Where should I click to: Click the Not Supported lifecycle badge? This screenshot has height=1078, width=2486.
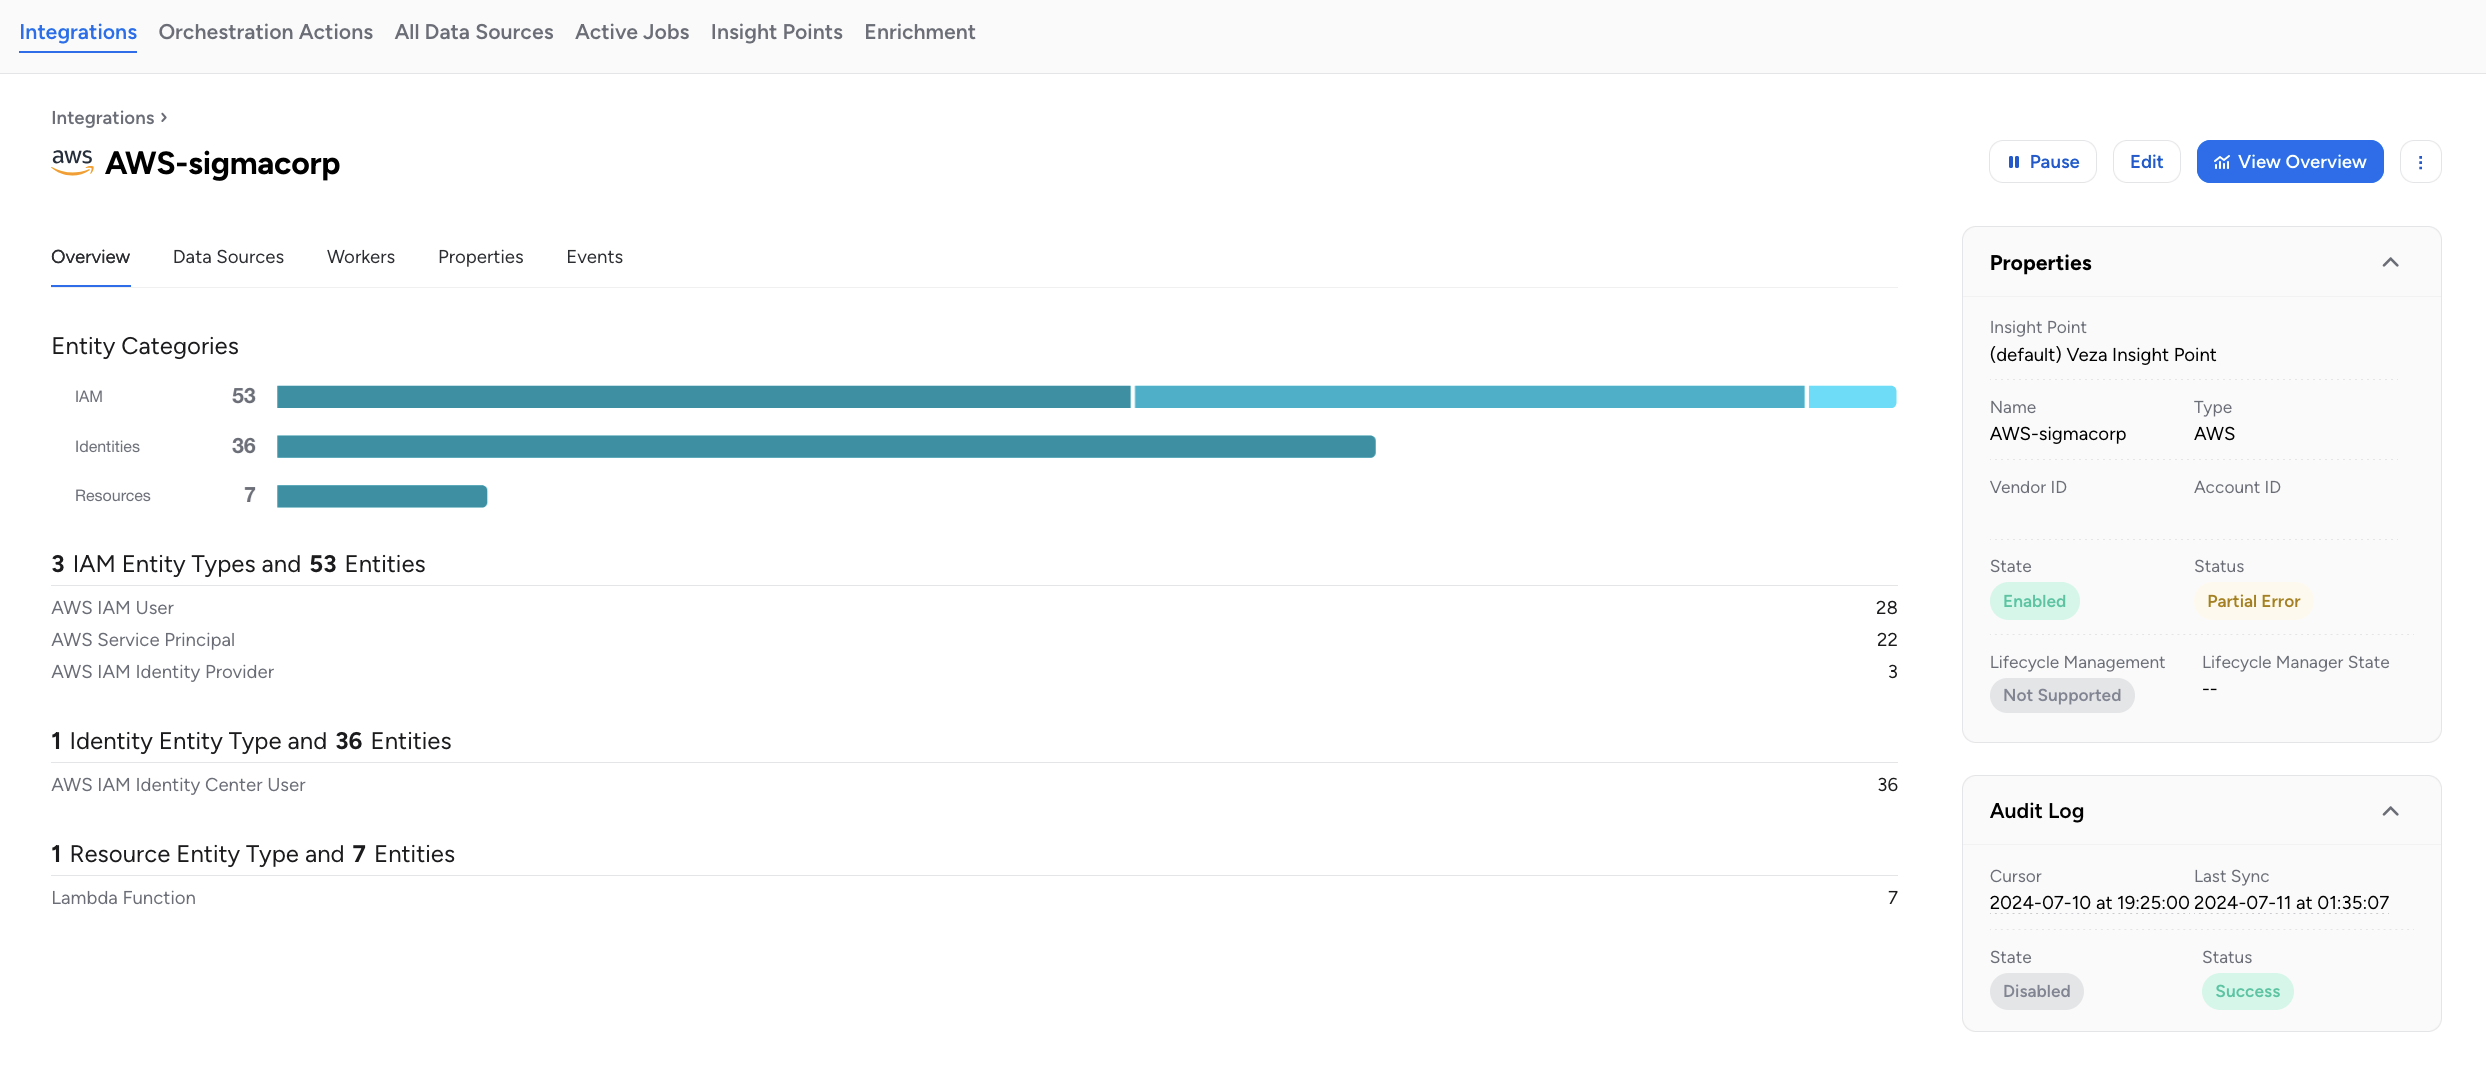click(2062, 695)
